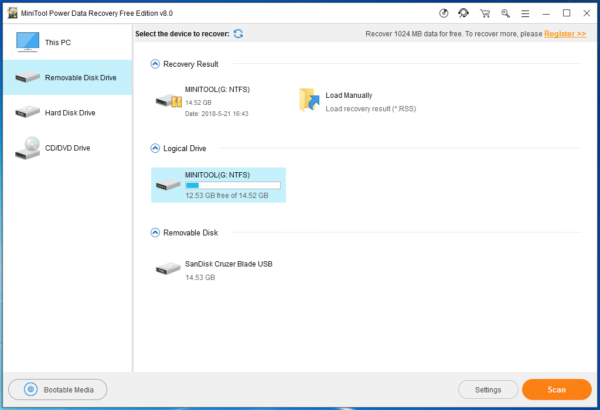This screenshot has height=410, width=600.
Task: Open the MINITOOL recovery result dated 2018-5-21
Action: coord(218,101)
